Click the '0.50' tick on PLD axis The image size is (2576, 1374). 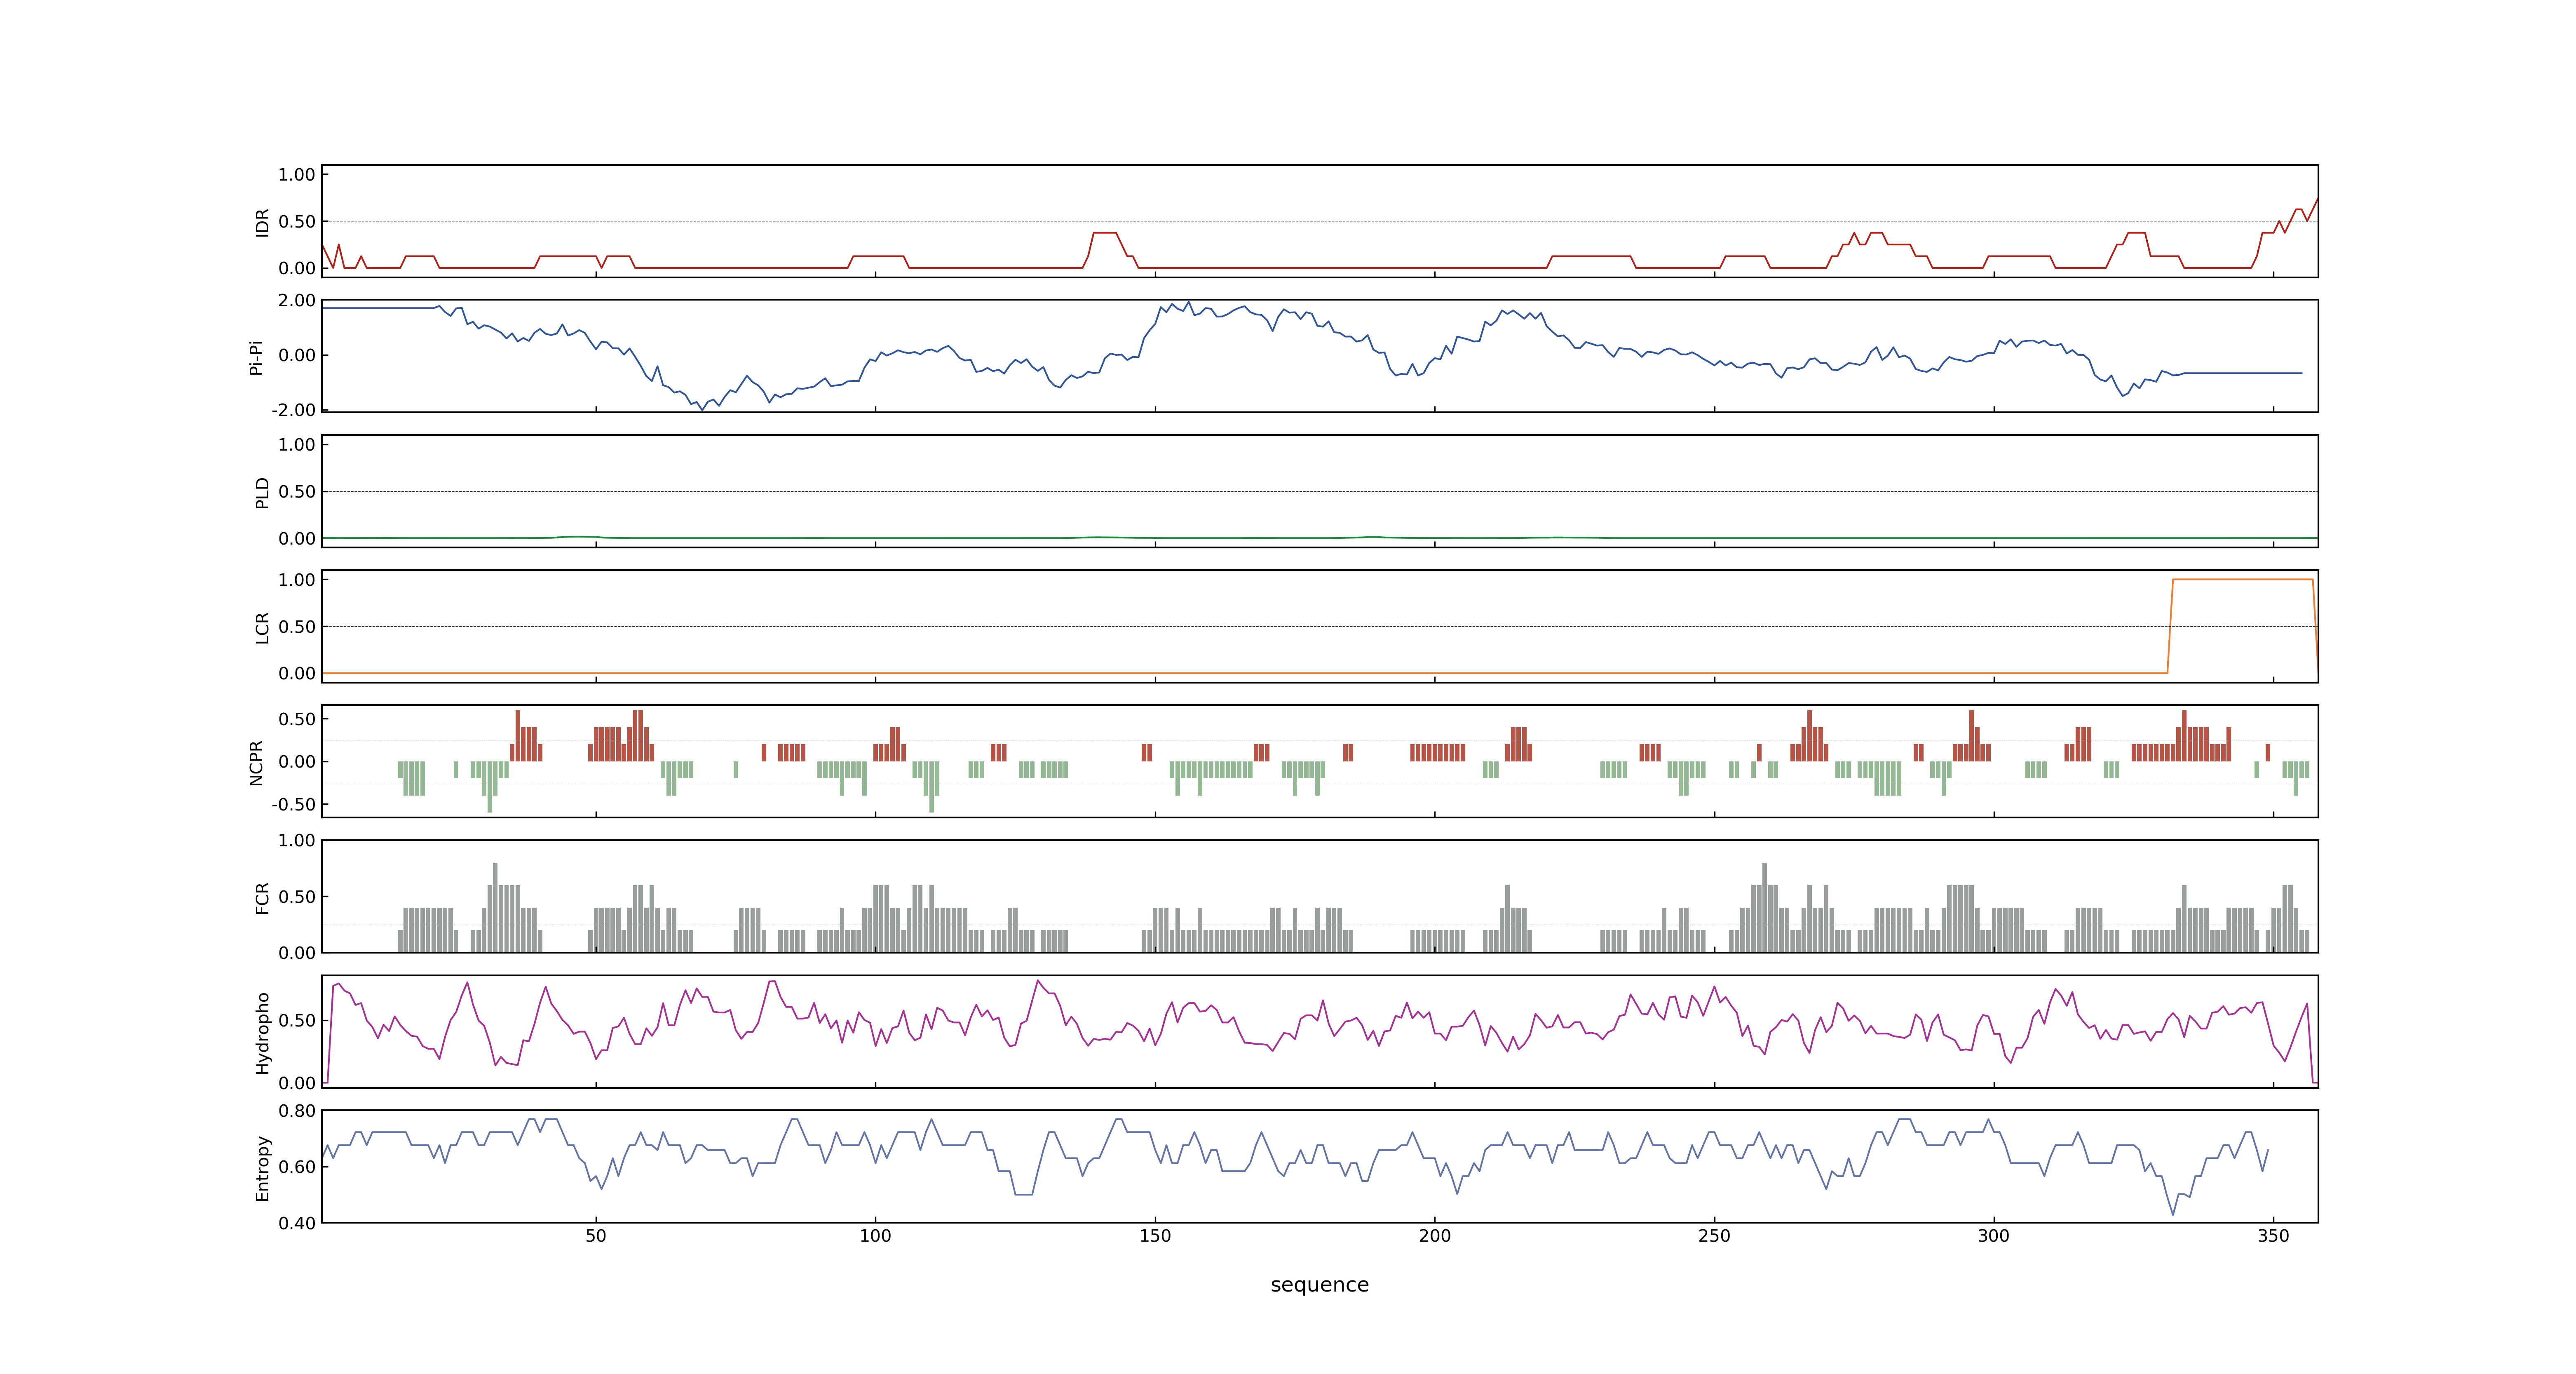pos(297,492)
